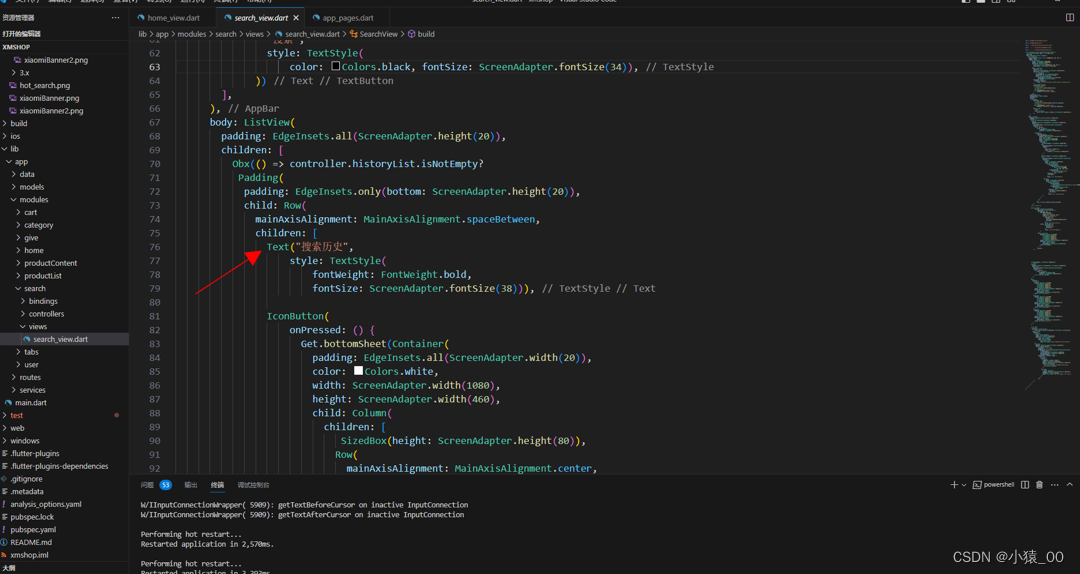Create a new terminal with plus icon

click(954, 485)
